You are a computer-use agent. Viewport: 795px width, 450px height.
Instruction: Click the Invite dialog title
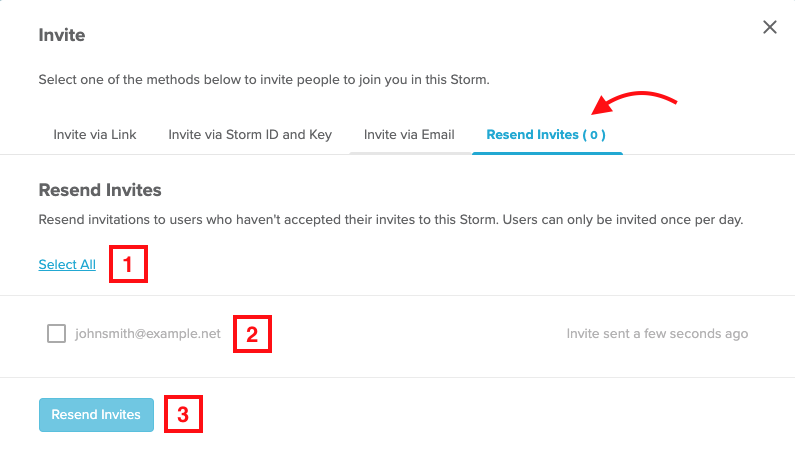pos(62,35)
